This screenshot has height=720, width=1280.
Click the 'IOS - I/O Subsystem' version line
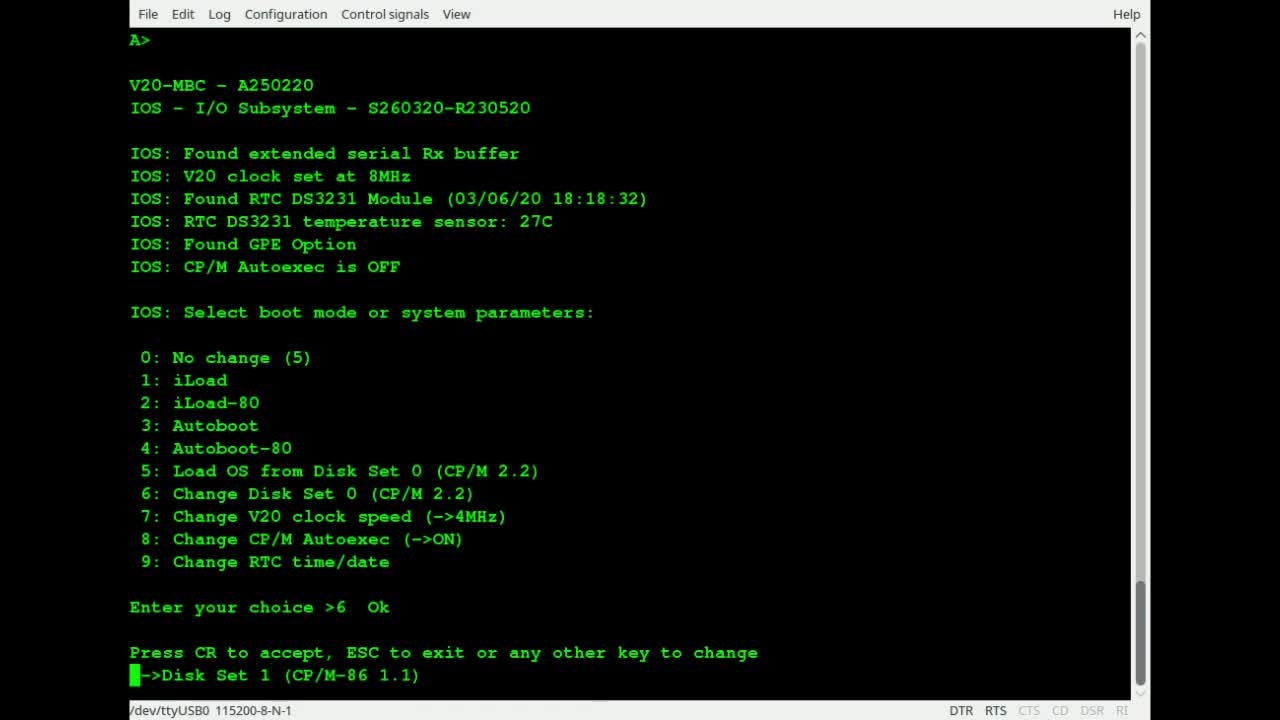point(330,108)
